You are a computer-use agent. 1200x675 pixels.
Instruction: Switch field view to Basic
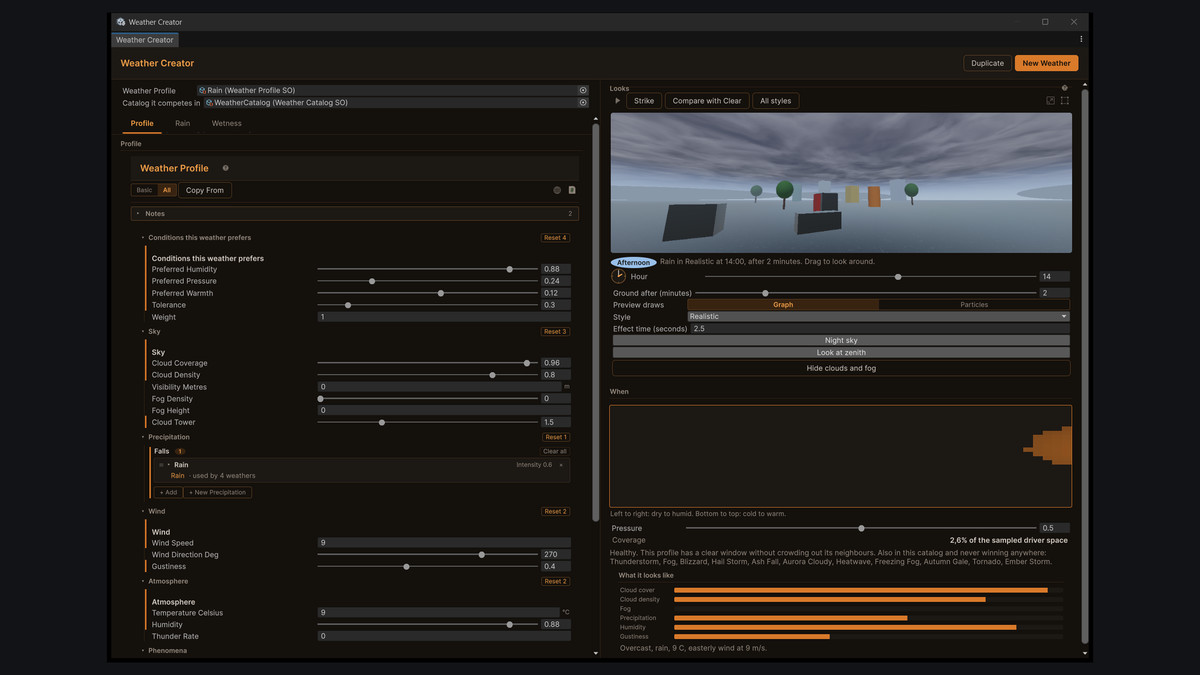tap(145, 190)
